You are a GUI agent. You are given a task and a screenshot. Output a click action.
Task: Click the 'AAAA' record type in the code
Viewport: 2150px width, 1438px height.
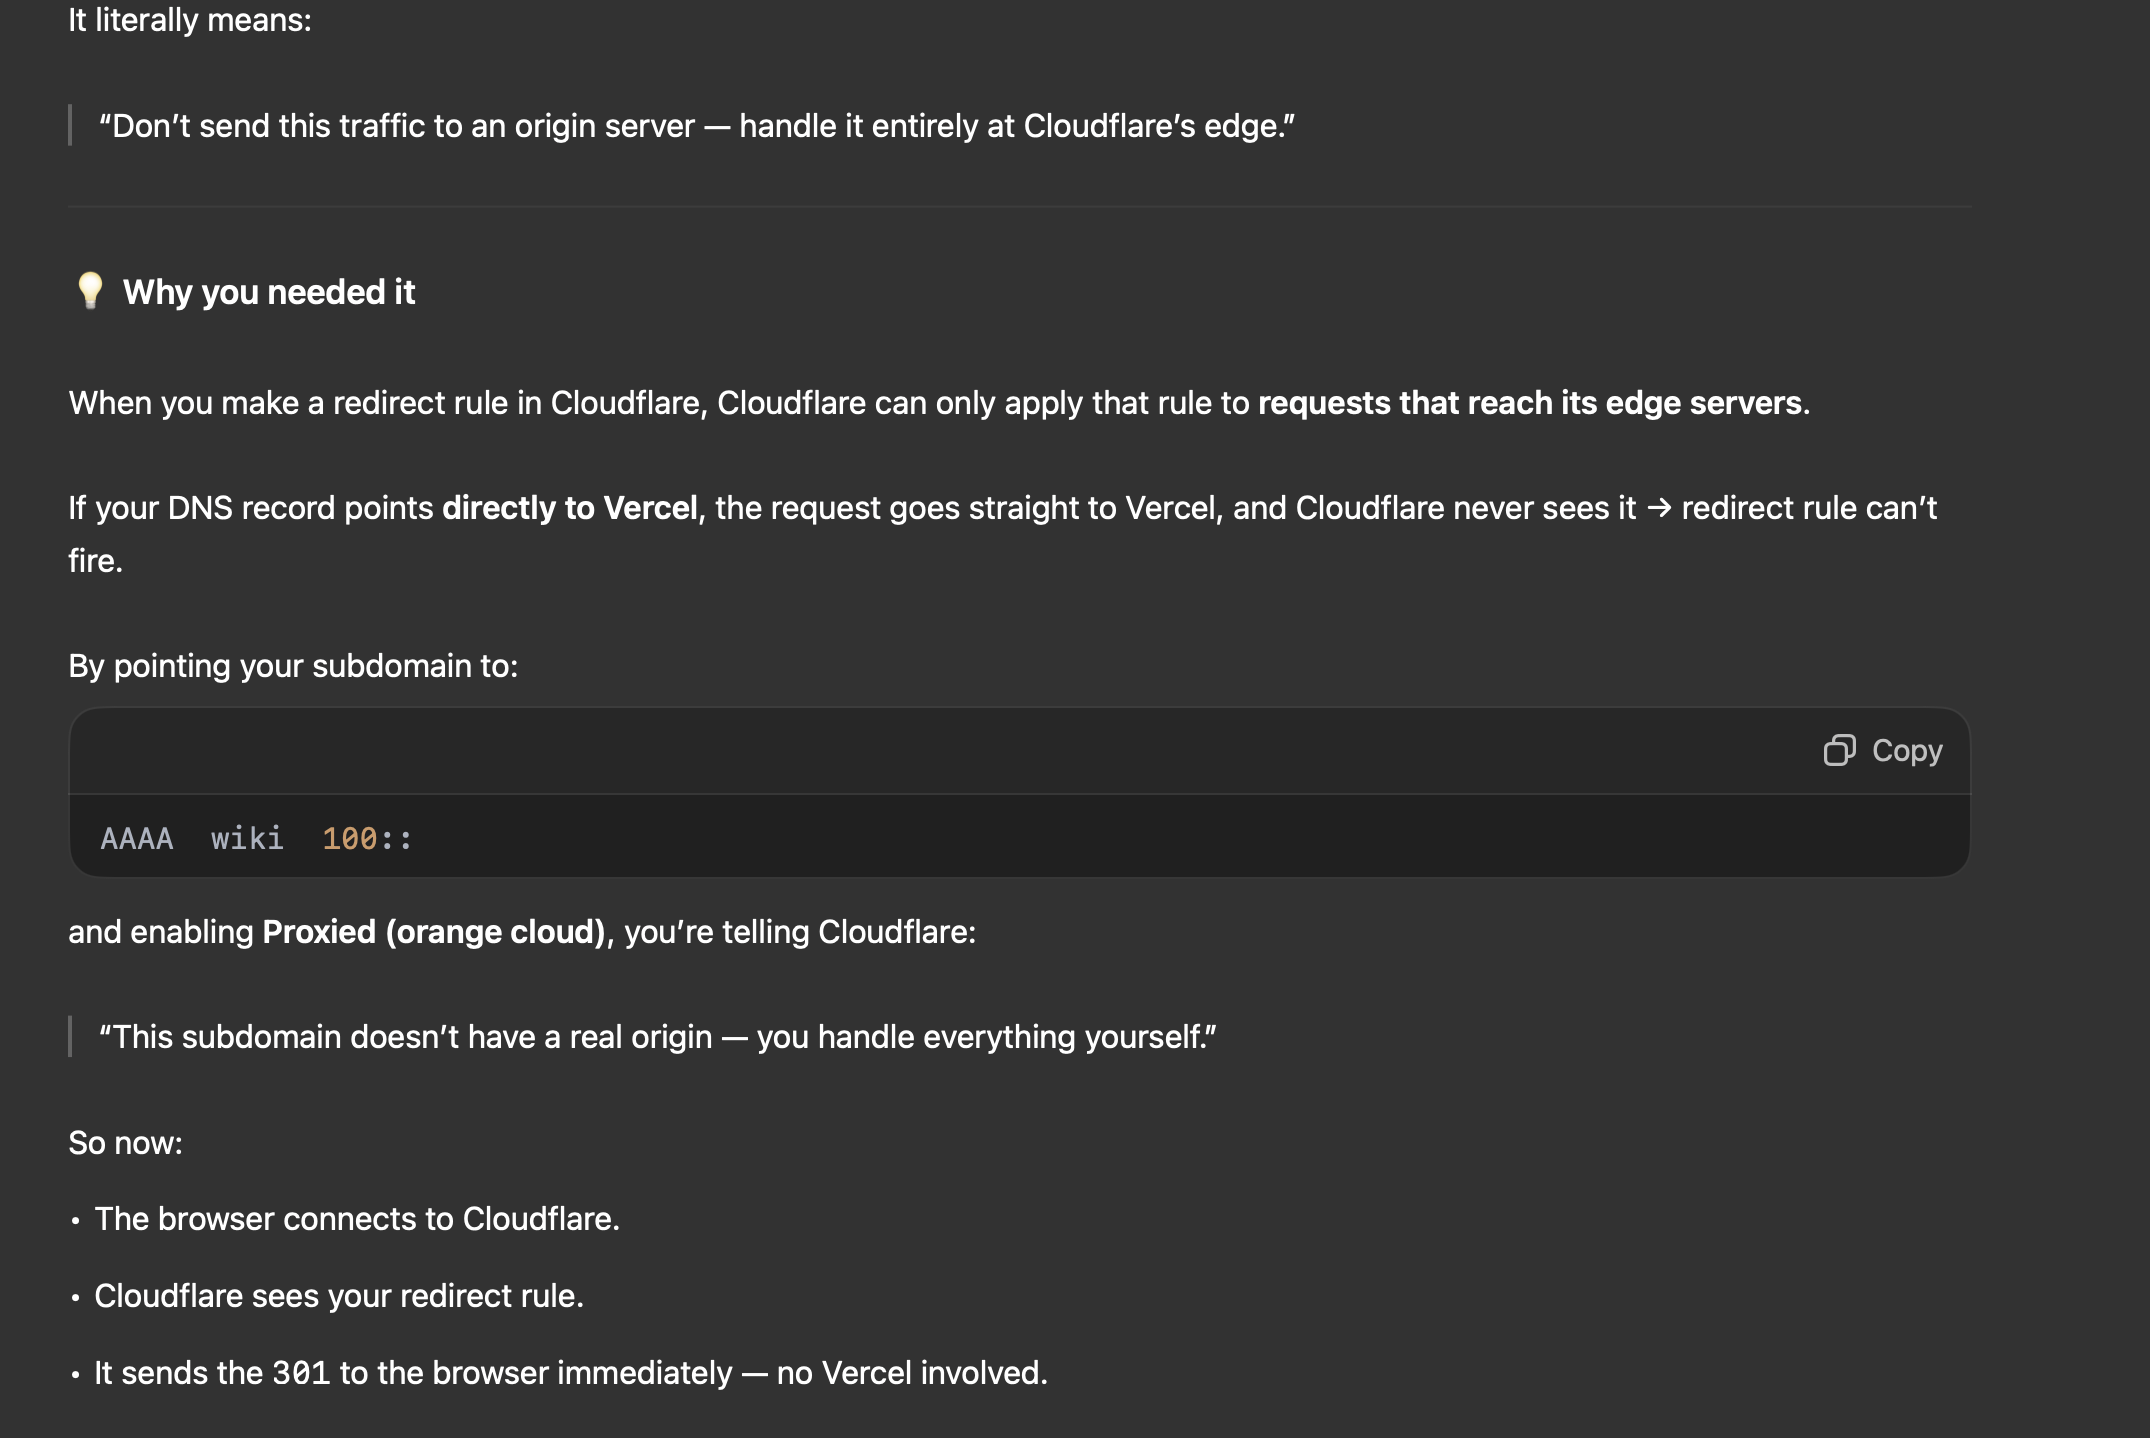(137, 838)
